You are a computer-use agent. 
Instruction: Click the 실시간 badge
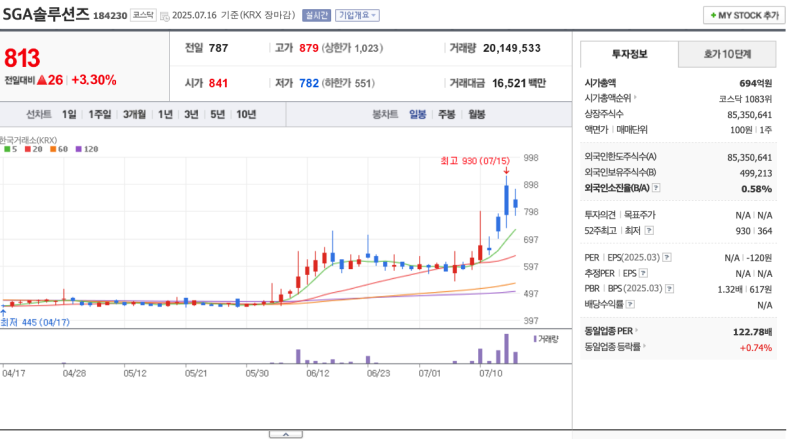click(316, 15)
